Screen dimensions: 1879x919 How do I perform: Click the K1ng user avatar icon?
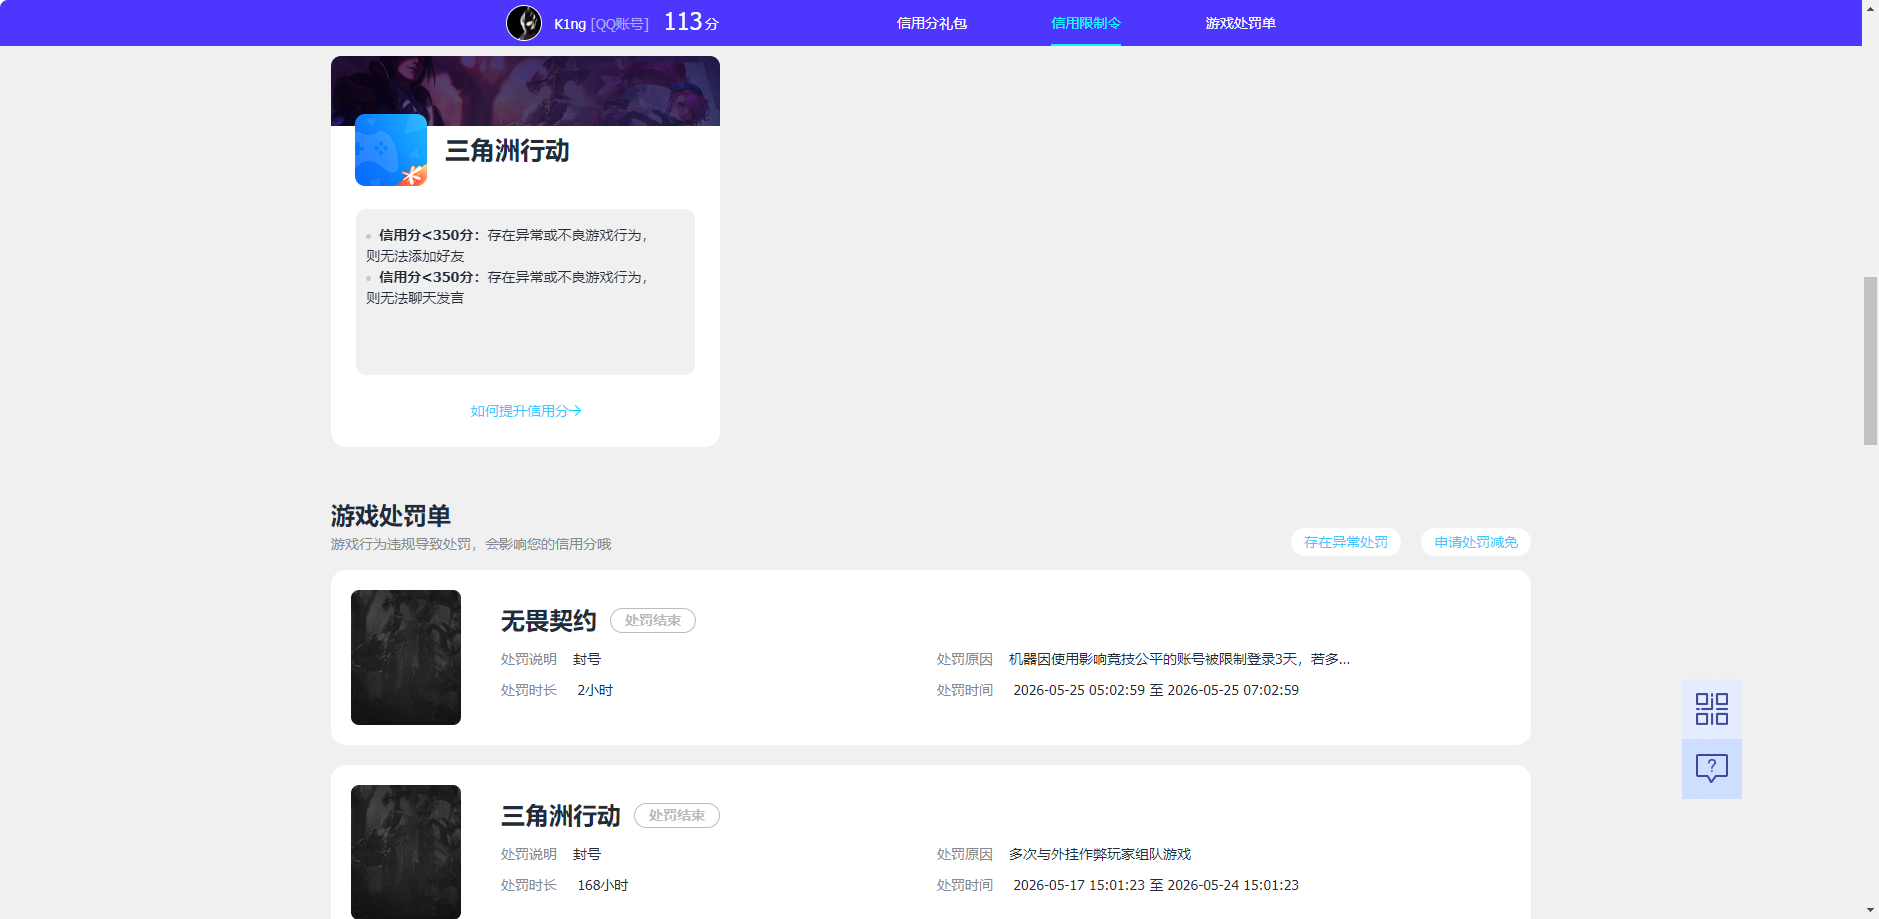click(x=524, y=23)
